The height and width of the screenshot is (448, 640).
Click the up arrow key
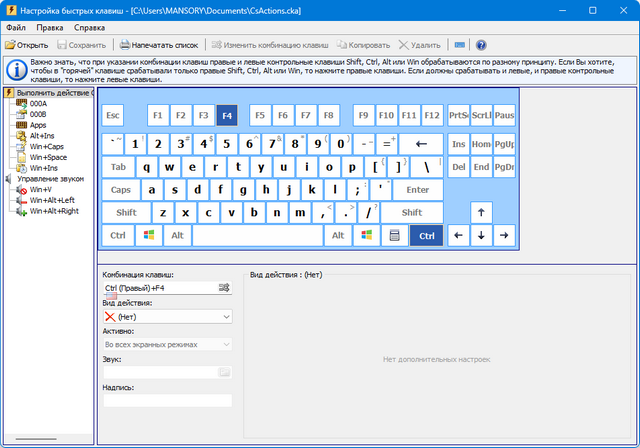pyautogui.click(x=481, y=213)
